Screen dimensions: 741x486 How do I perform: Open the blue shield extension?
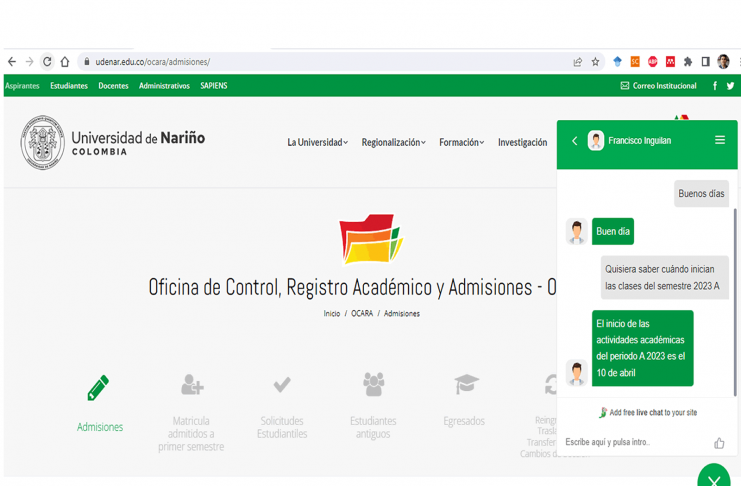[617, 61]
